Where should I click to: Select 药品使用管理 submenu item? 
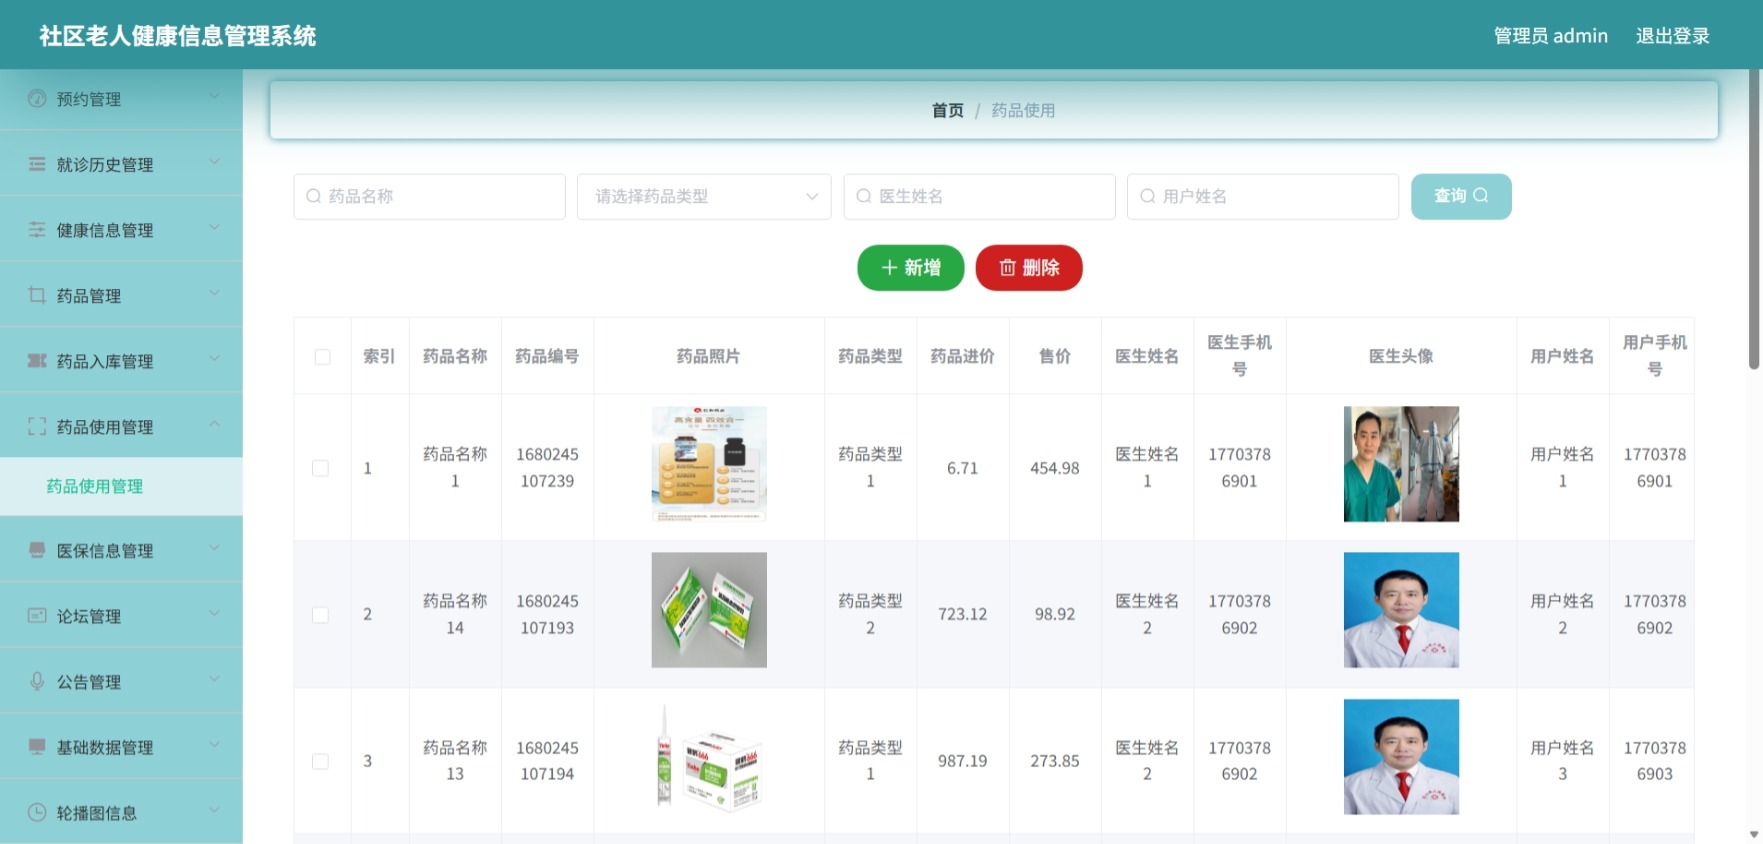click(121, 486)
